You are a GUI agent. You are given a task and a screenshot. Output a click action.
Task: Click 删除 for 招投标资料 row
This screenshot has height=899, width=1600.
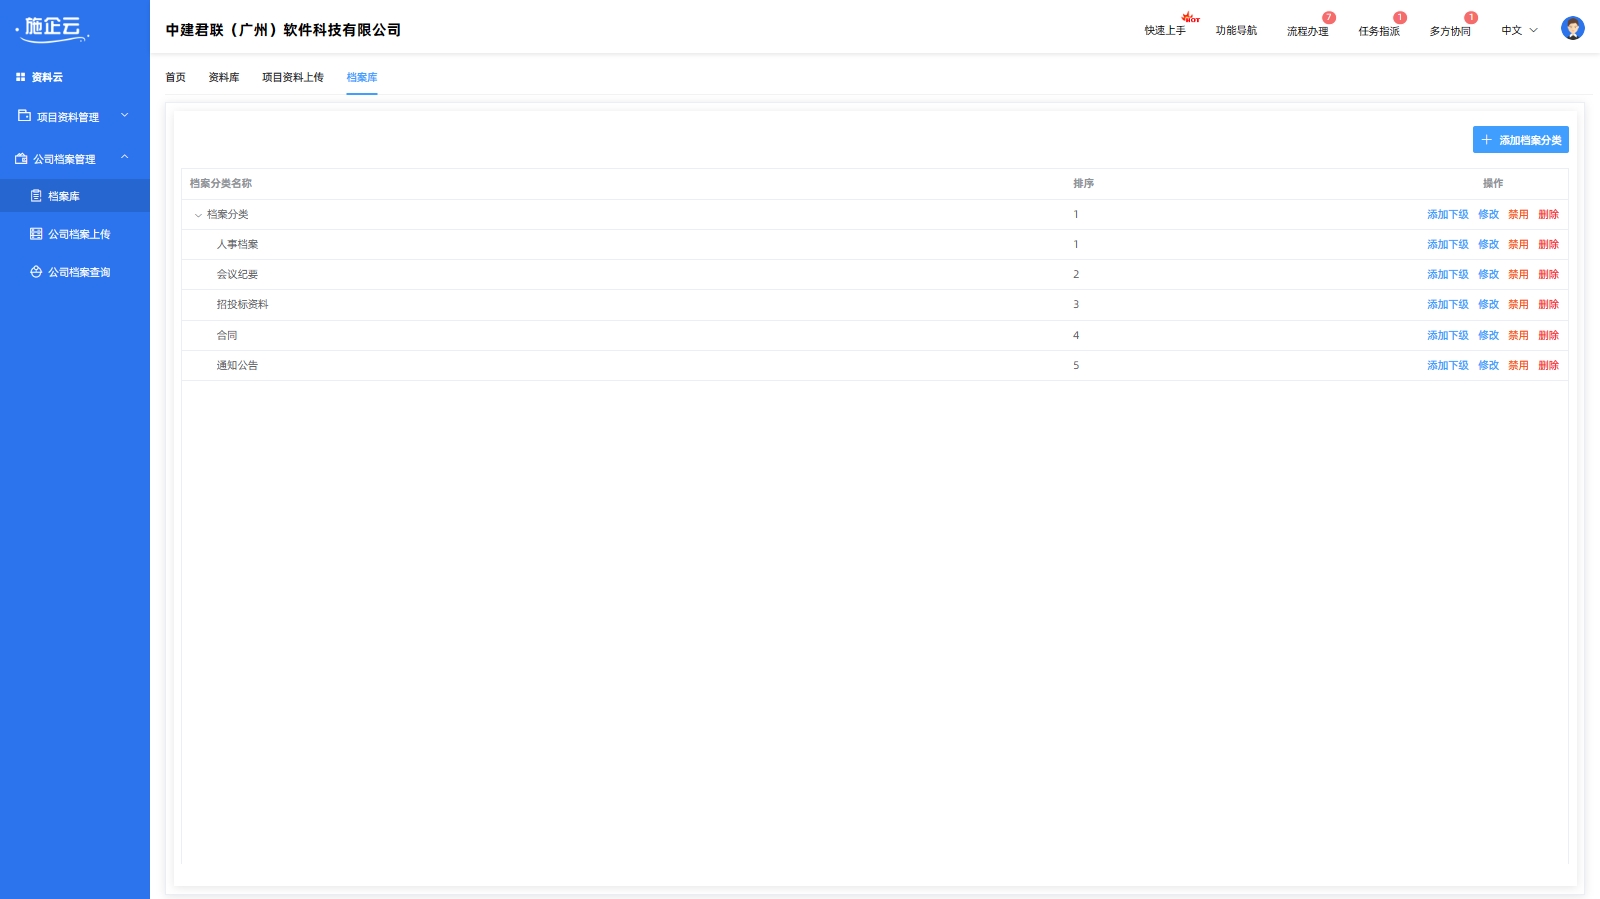(x=1549, y=304)
